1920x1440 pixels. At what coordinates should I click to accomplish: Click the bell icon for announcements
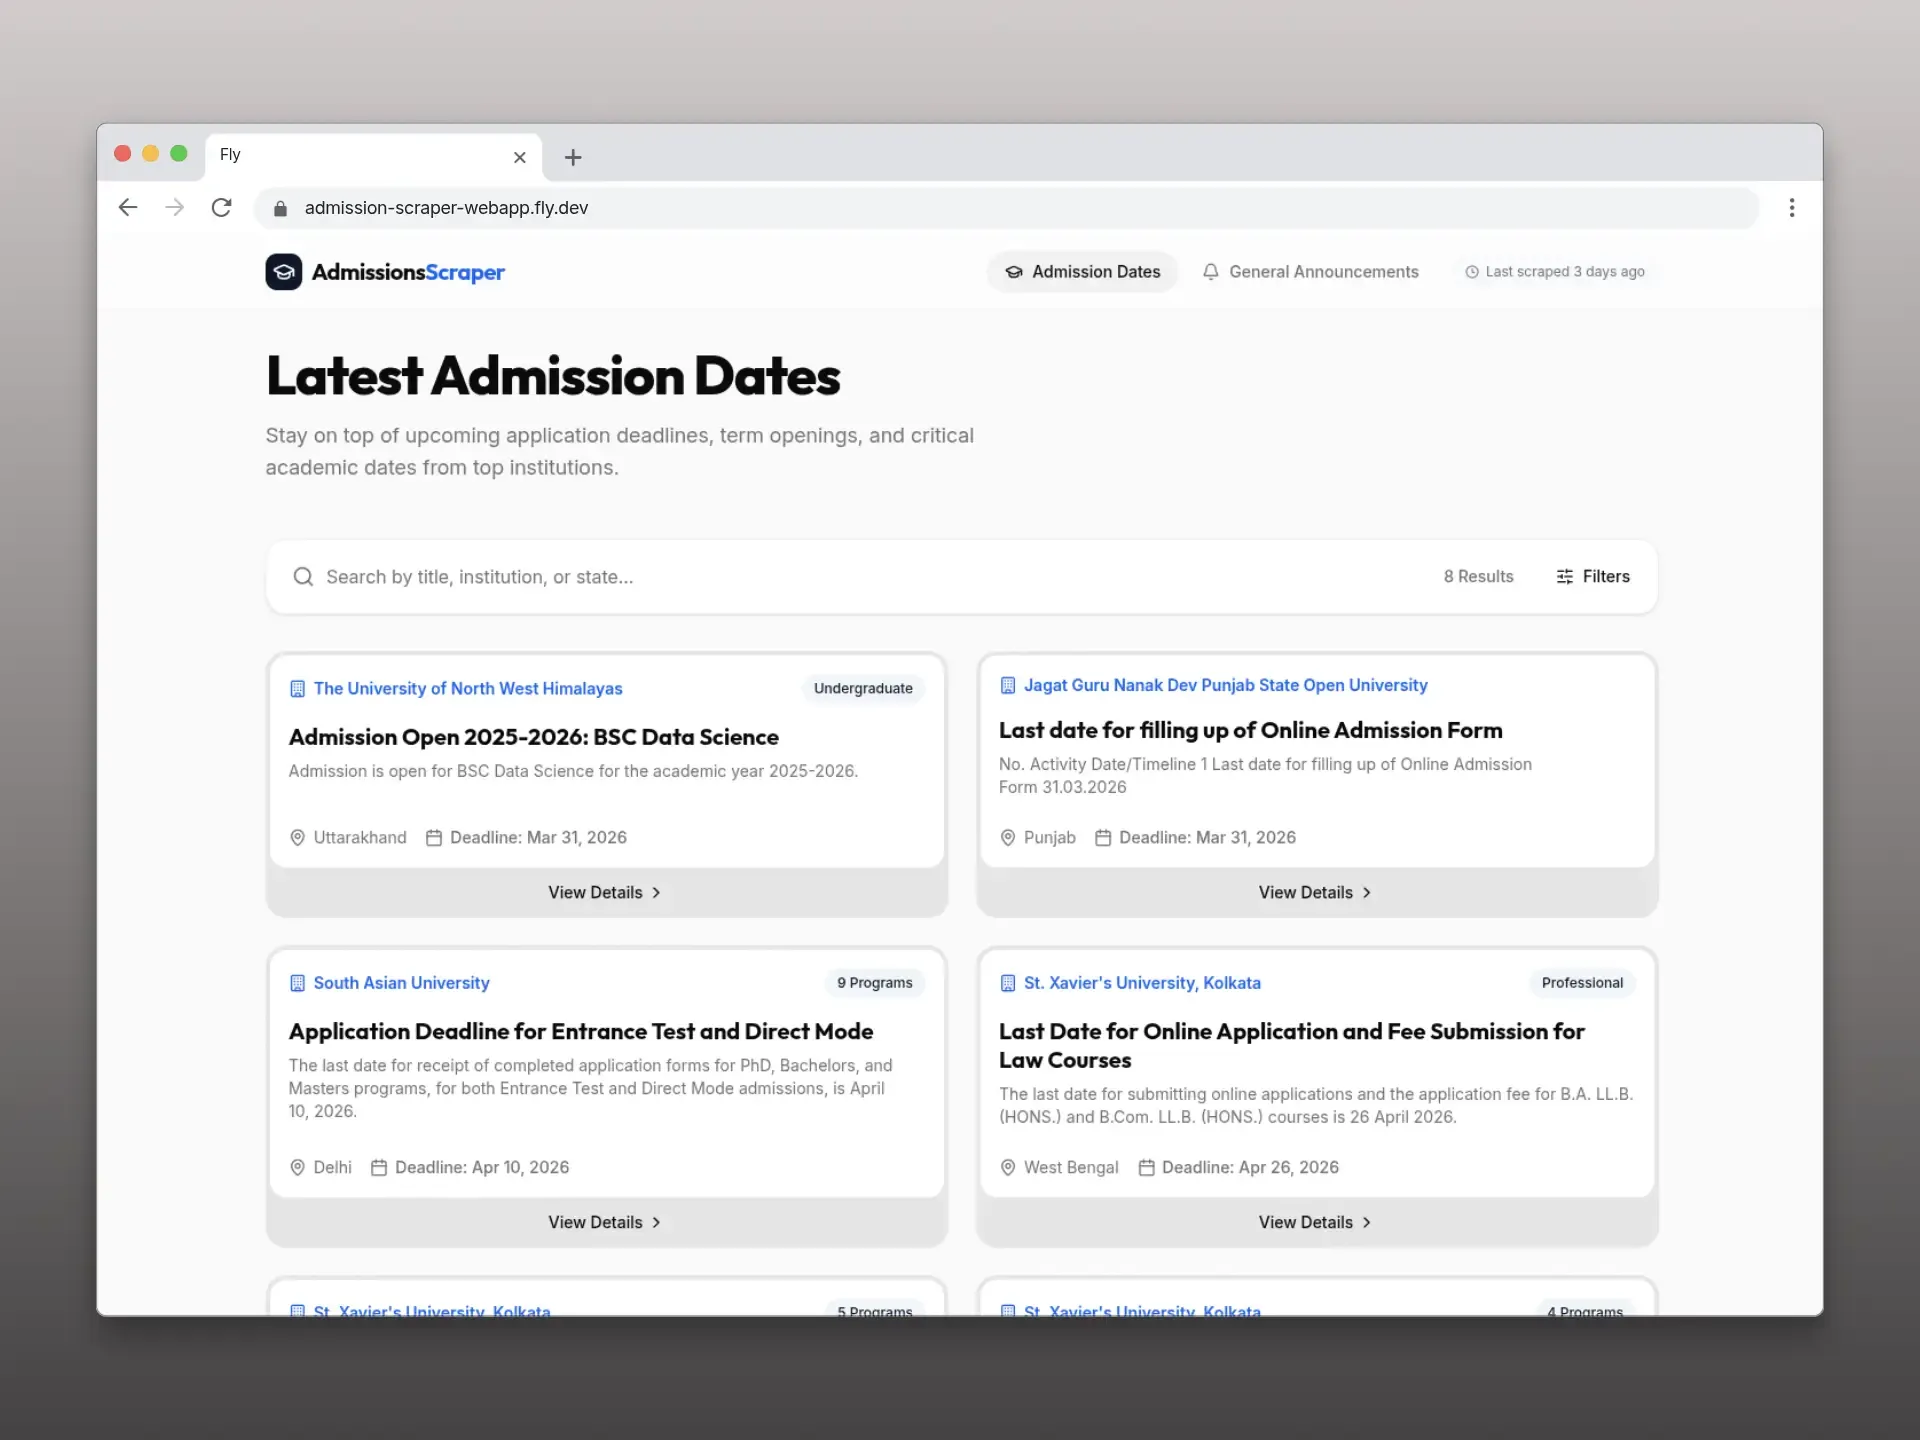point(1211,272)
